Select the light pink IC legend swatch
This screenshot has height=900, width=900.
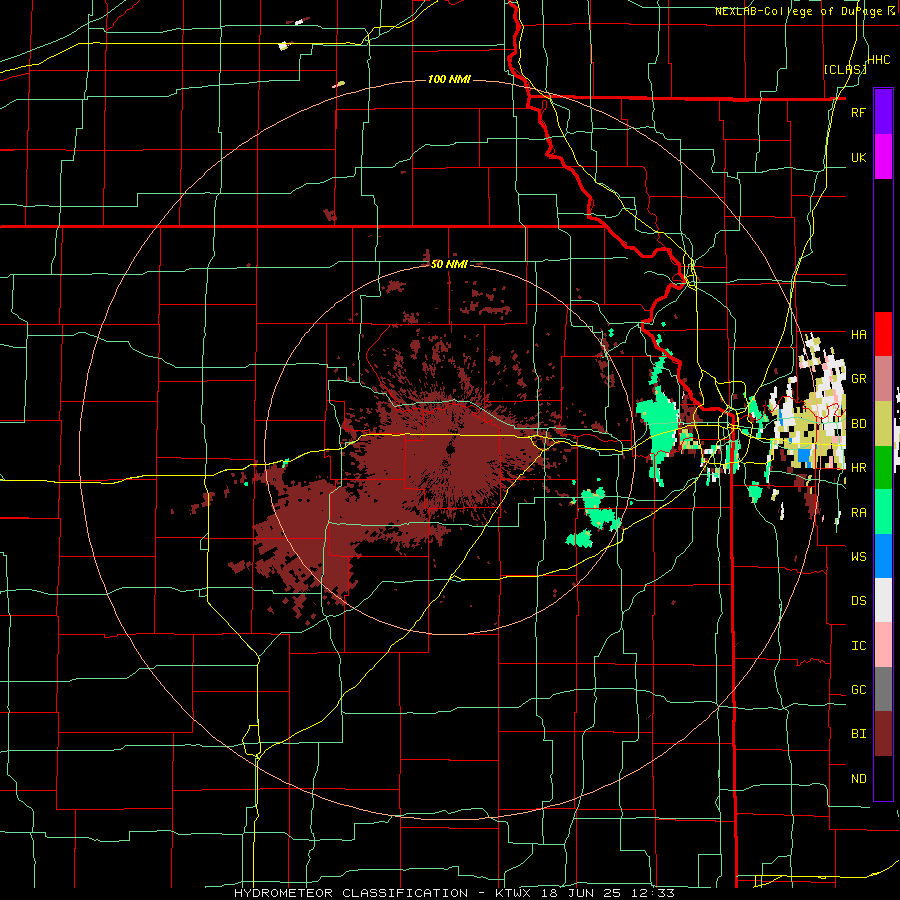click(x=883, y=645)
